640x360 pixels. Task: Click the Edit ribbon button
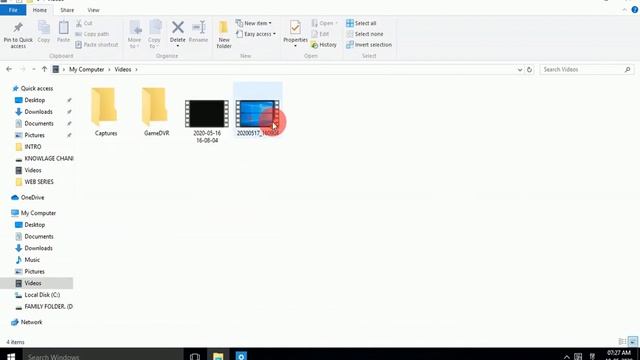point(320,34)
